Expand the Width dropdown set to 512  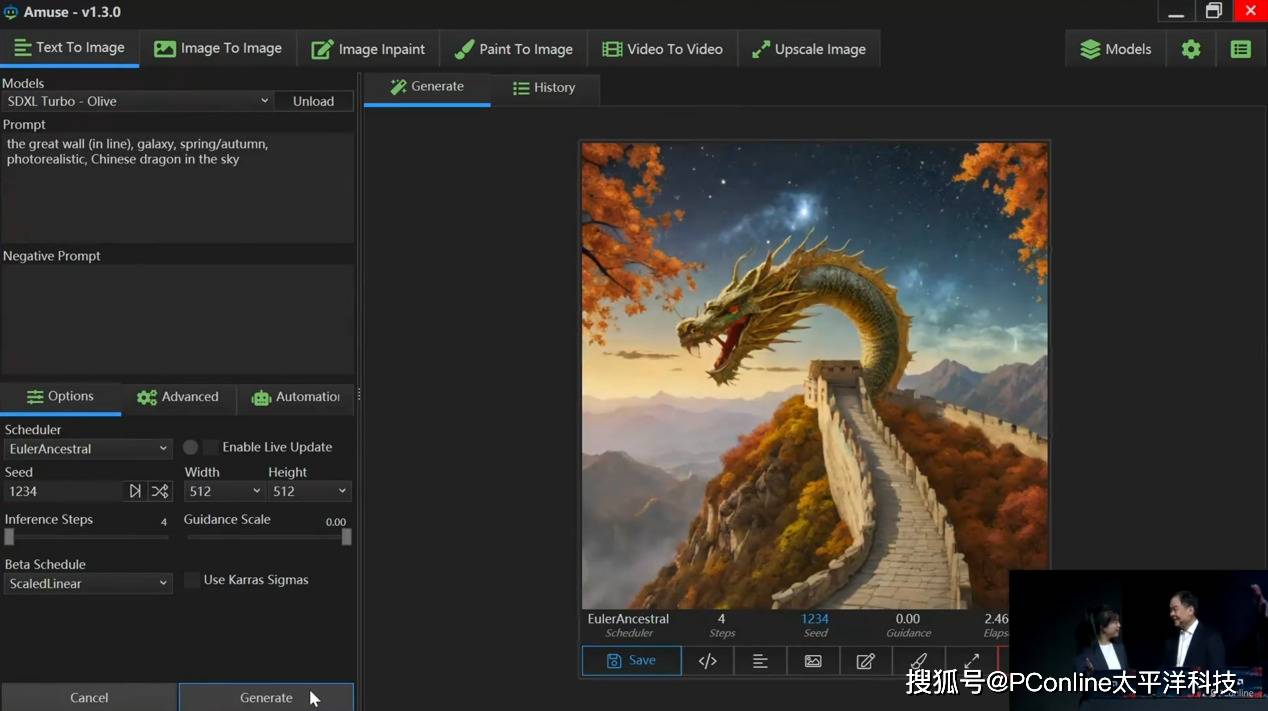[224, 491]
